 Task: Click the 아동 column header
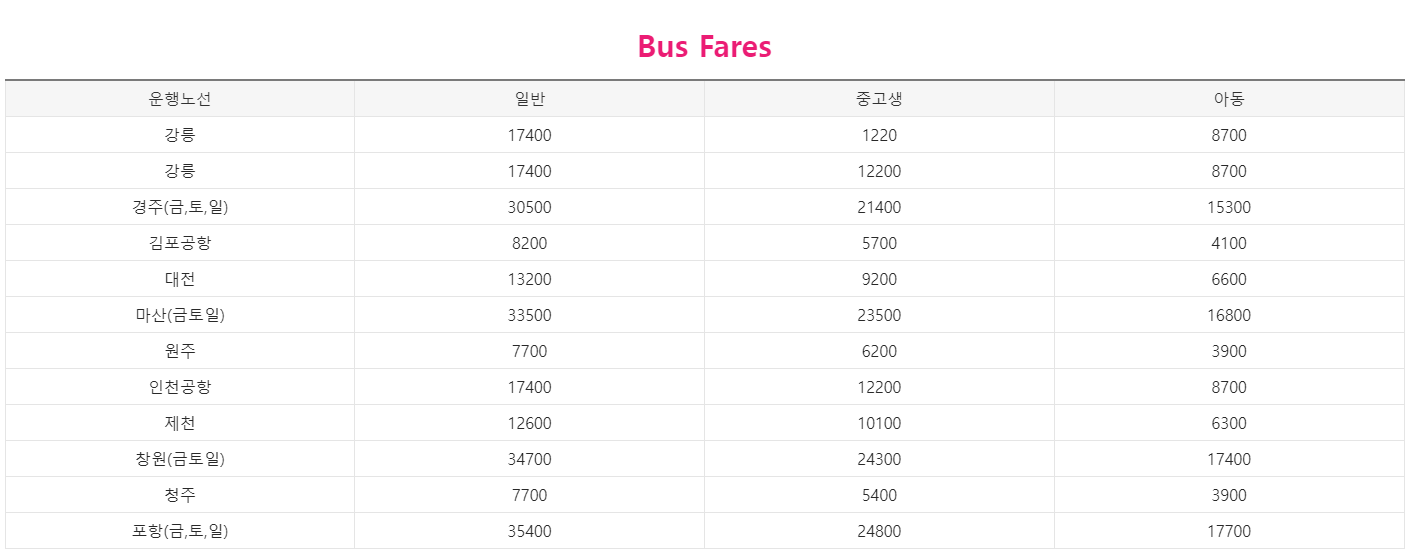tap(1229, 99)
